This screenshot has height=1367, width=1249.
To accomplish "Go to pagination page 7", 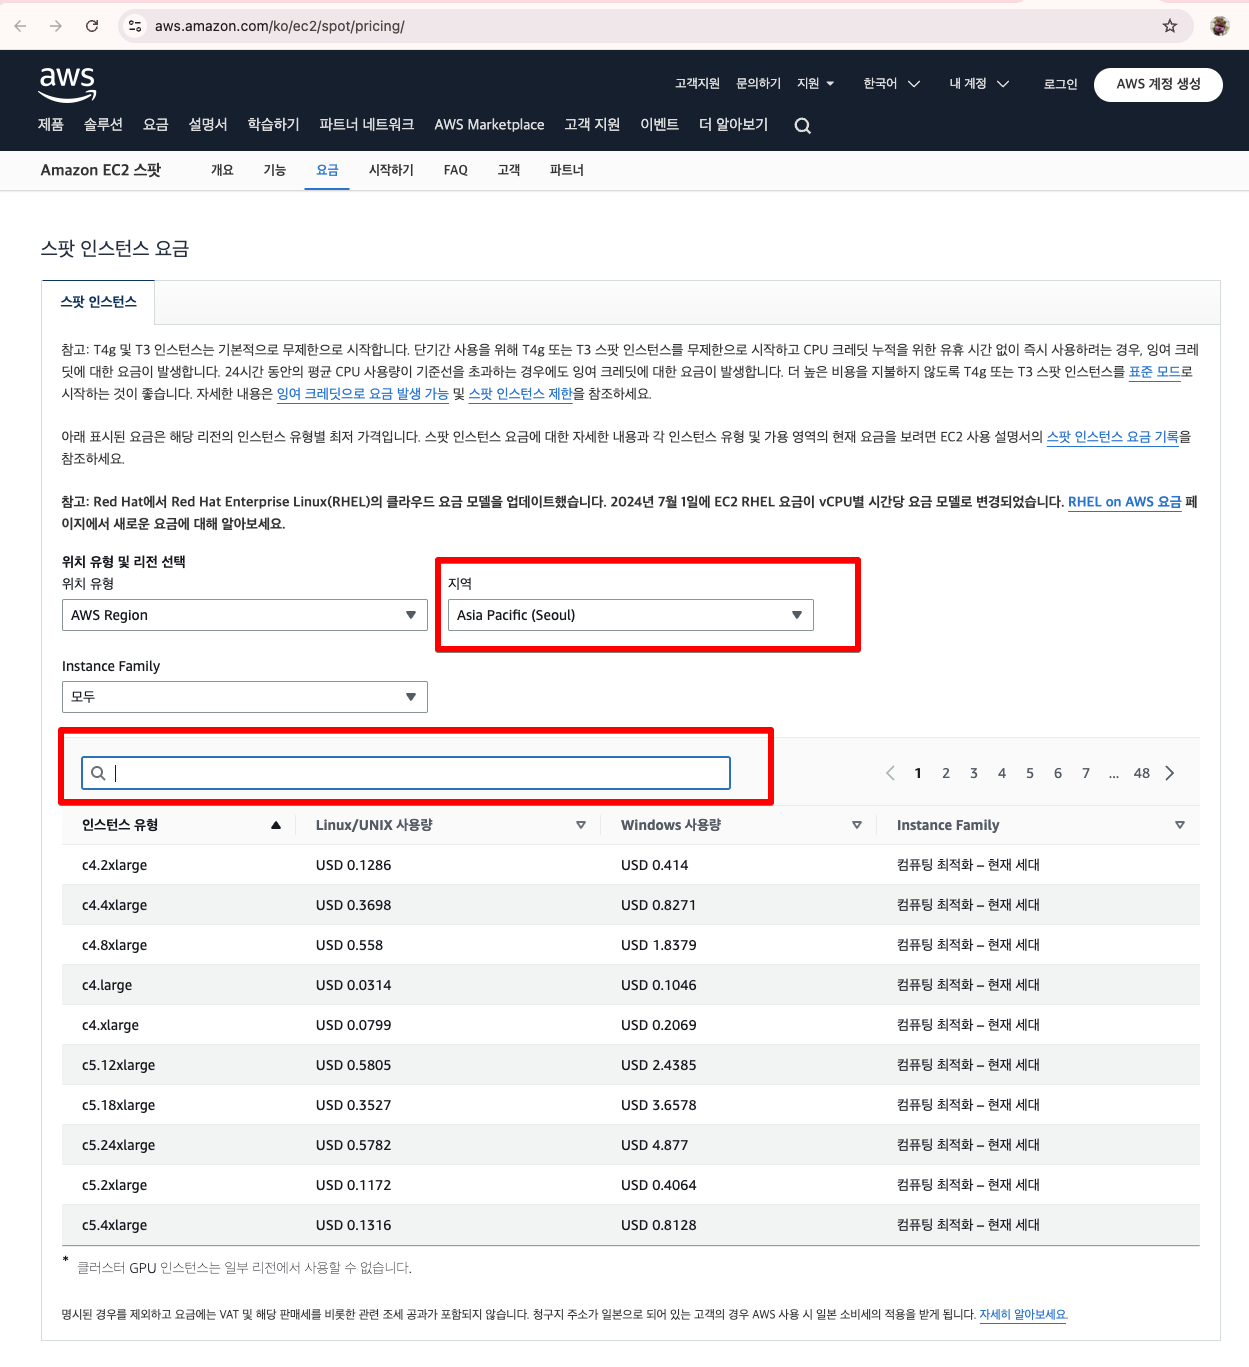I will tap(1086, 773).
